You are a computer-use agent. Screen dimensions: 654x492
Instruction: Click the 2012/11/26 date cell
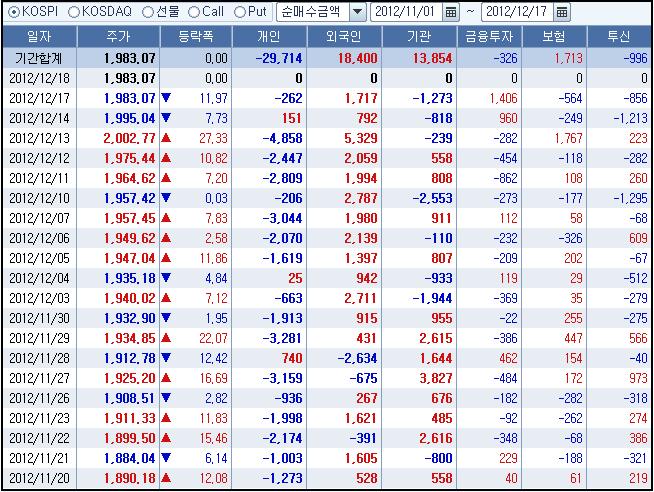[x=40, y=399]
